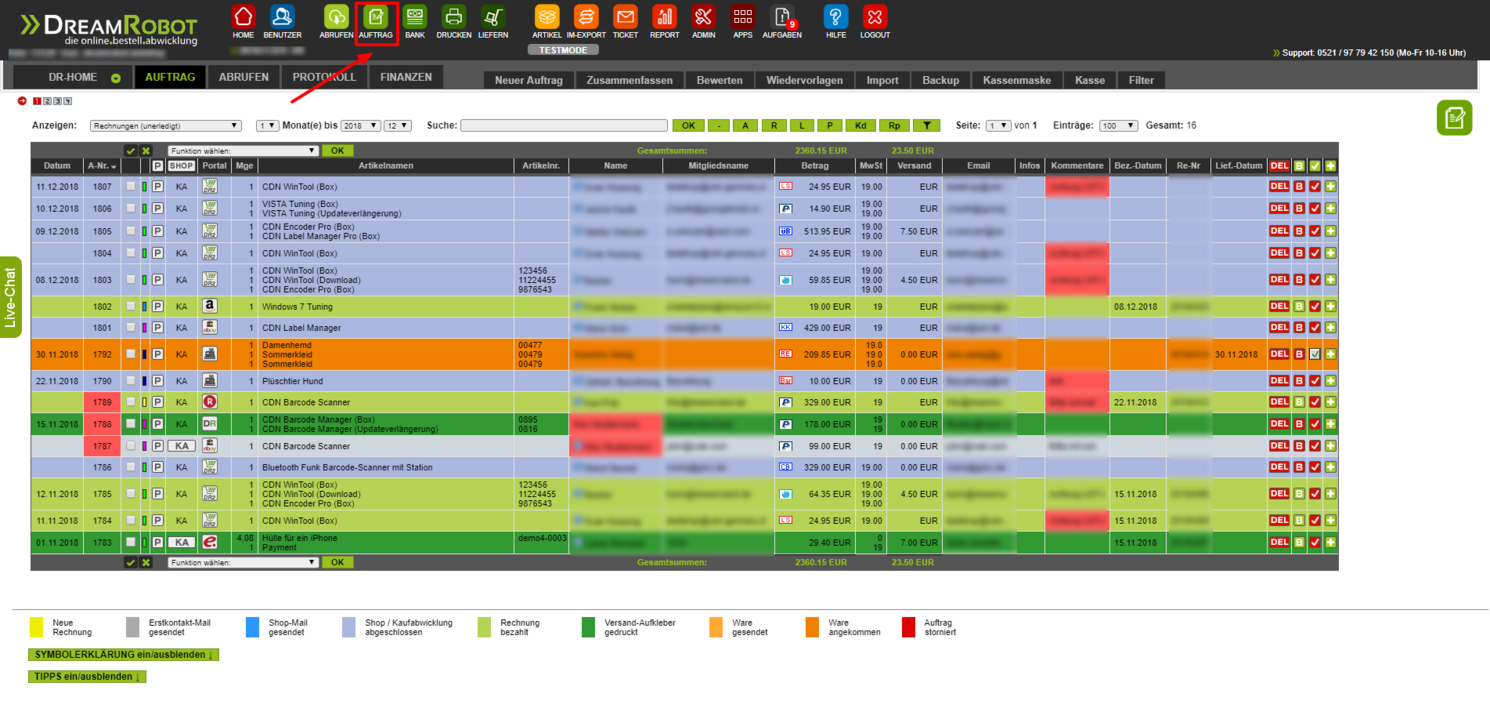Click the Kd filter button
This screenshot has height=708, width=1490.
861,126
